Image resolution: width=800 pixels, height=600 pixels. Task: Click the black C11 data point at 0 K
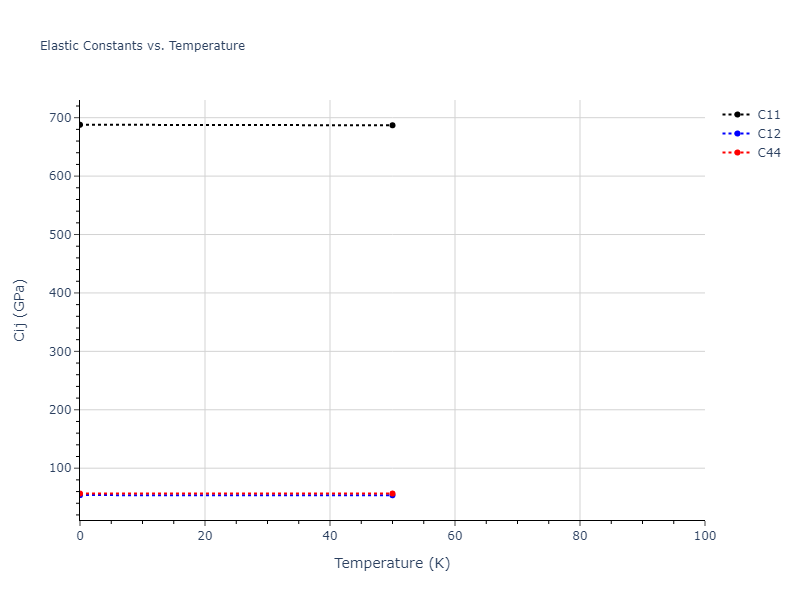tap(80, 125)
